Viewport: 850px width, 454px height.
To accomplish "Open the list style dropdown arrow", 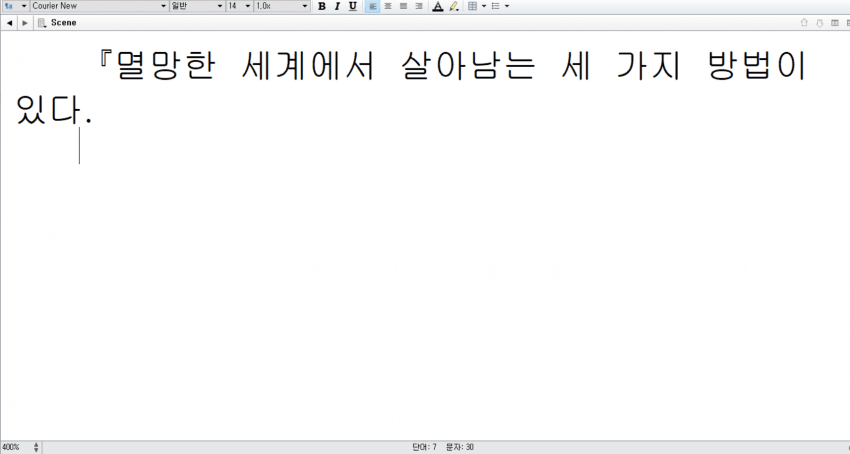I will click(507, 7).
